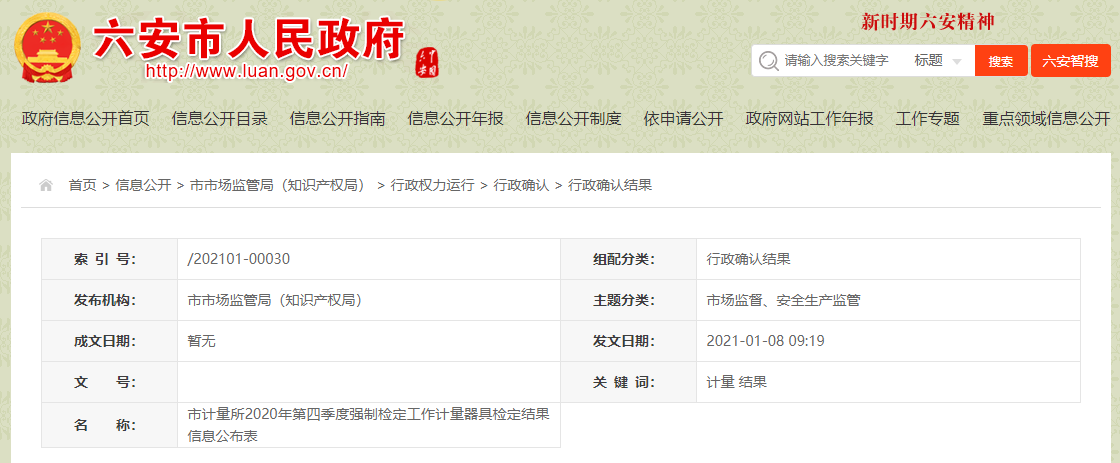Click the 新时期六安精神 banner text
This screenshot has height=463, width=1120.
point(928,22)
